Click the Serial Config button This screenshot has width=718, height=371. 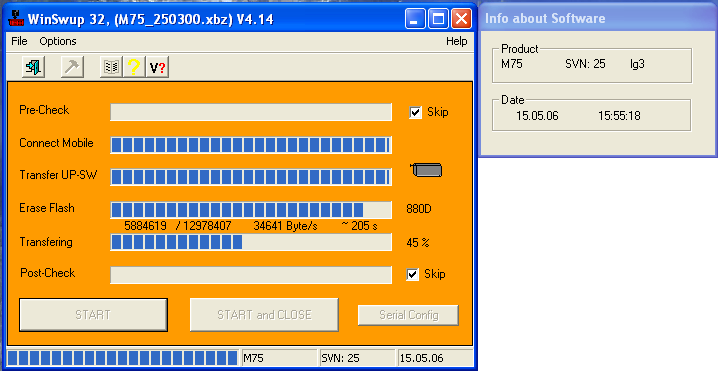click(x=408, y=315)
